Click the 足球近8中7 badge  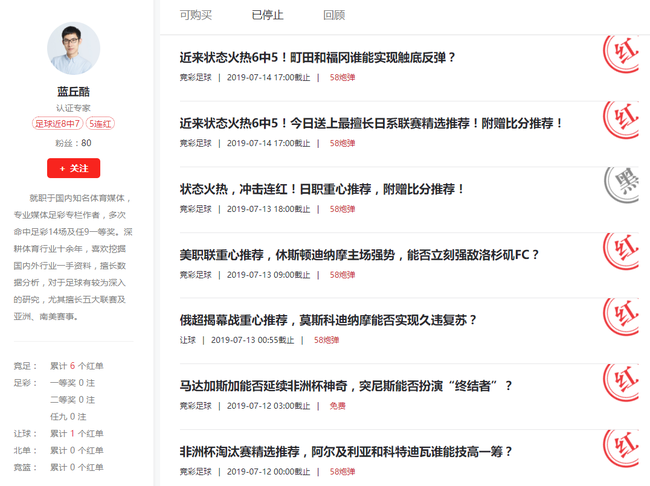(x=57, y=124)
